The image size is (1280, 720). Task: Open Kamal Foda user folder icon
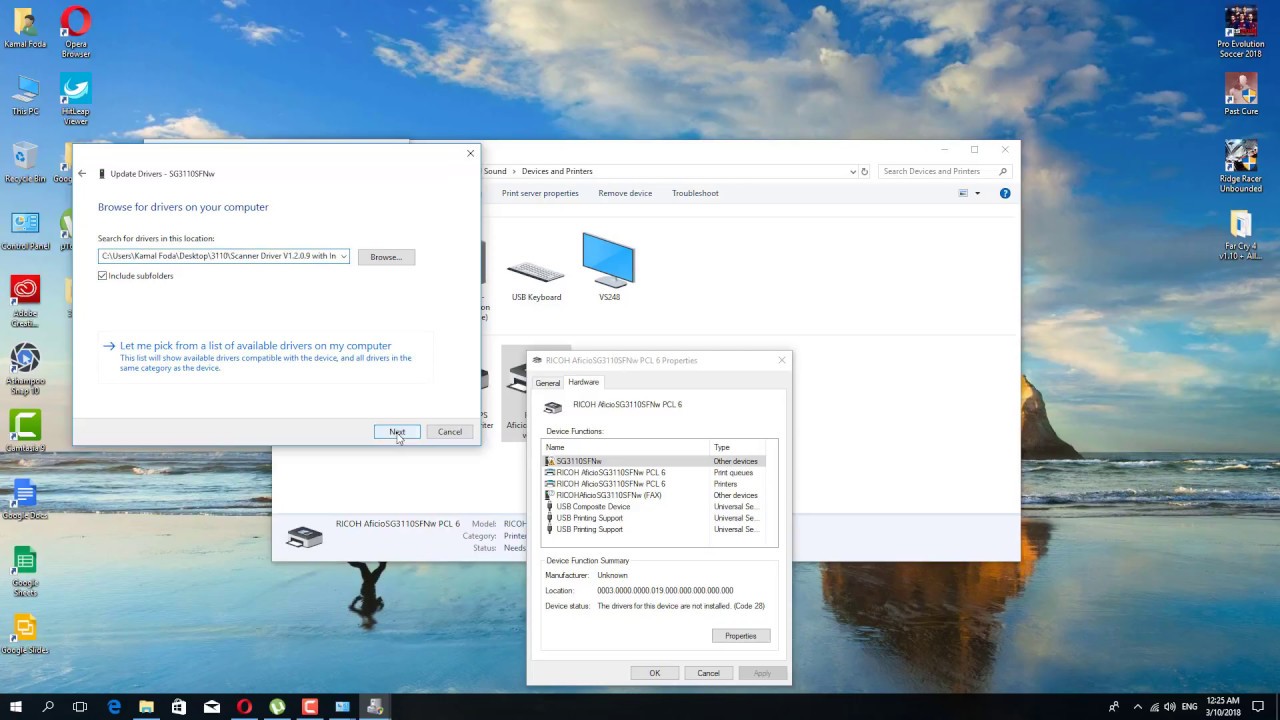(25, 28)
